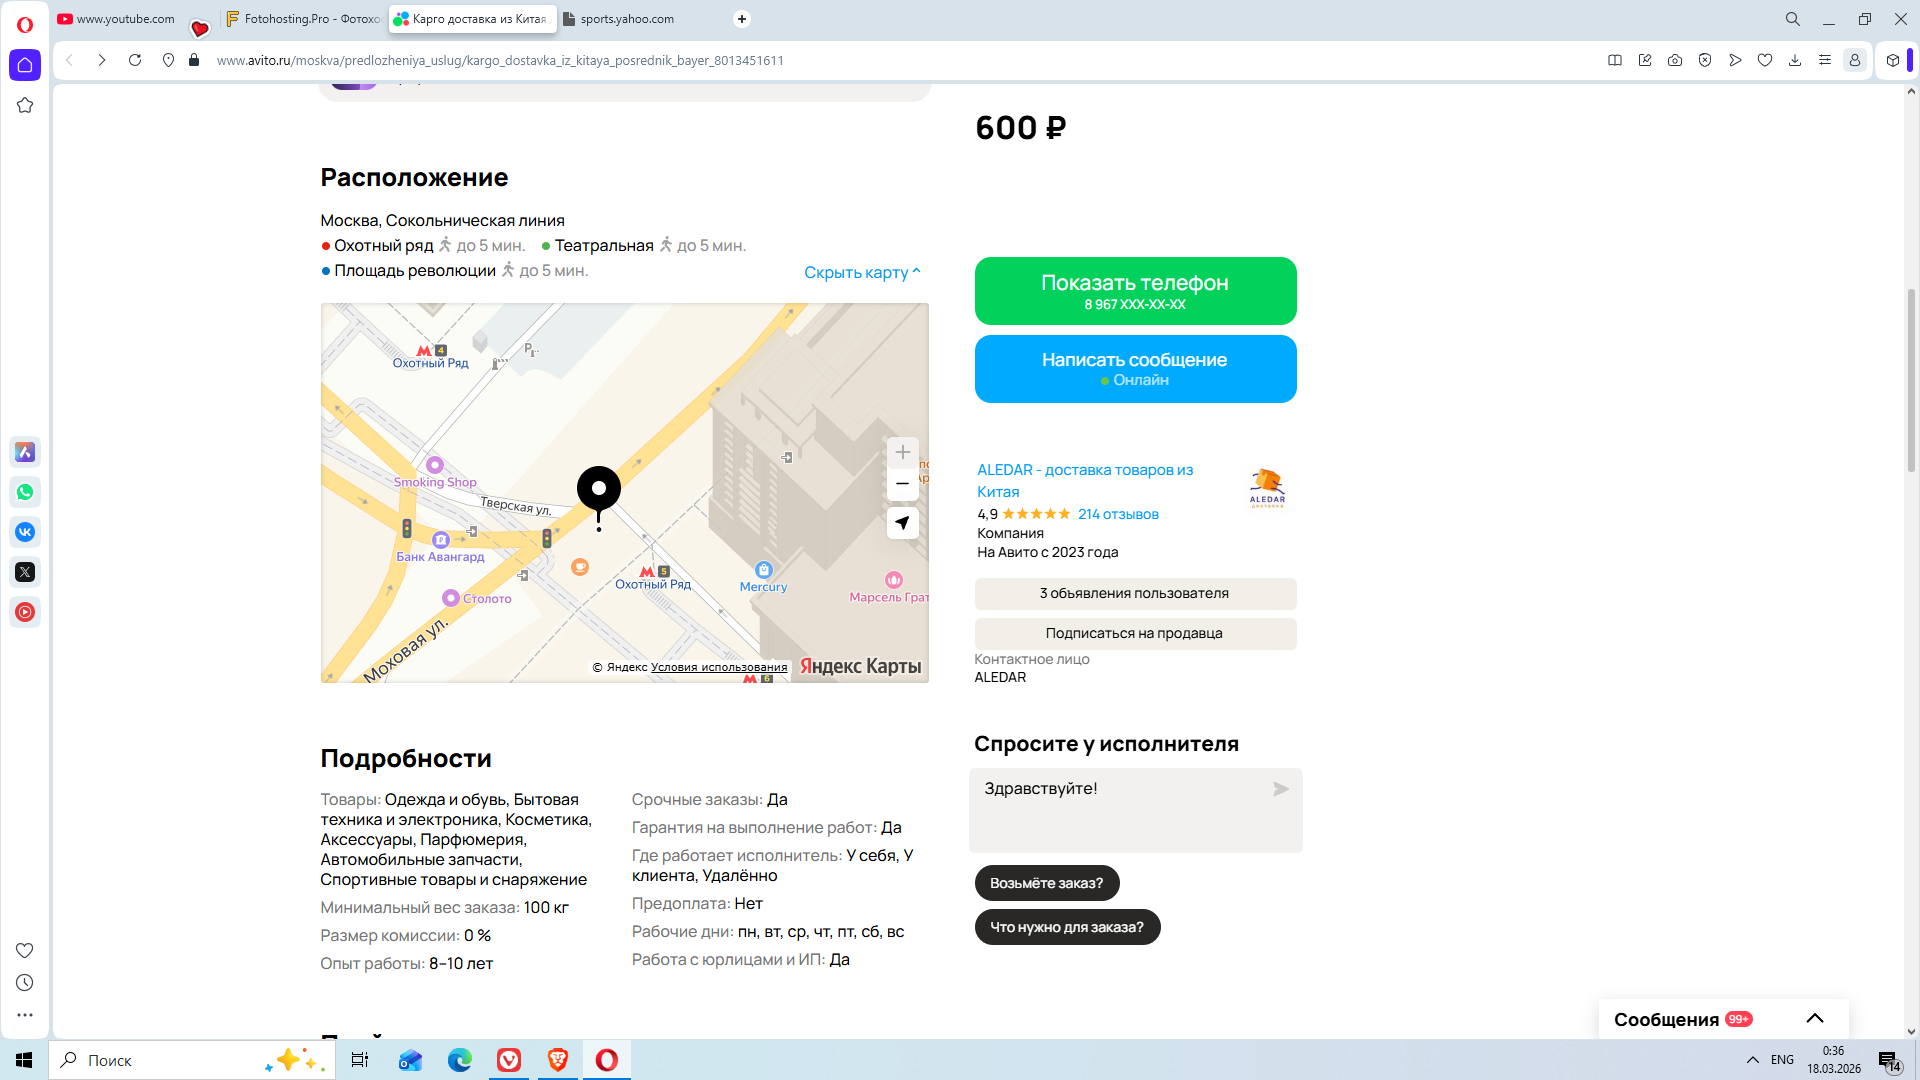Reload the current page
The height and width of the screenshot is (1080, 1920).
(x=135, y=60)
